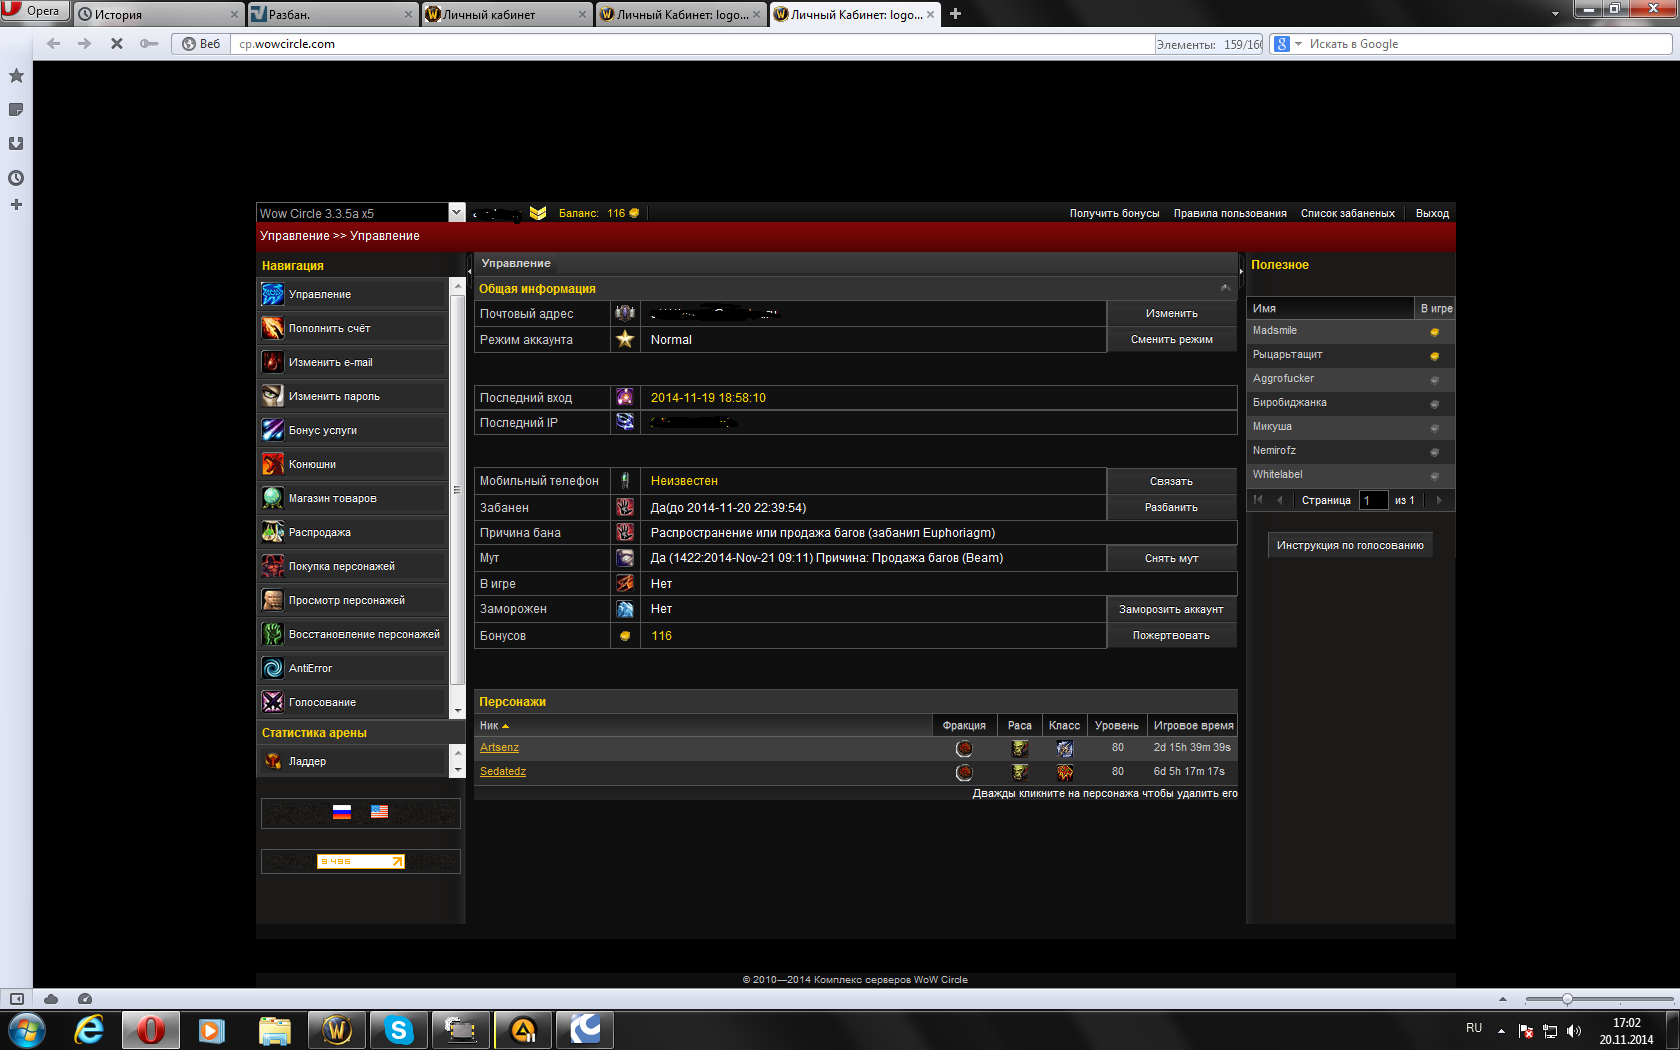
Task: Click the Russian flag language icon
Action: (342, 812)
